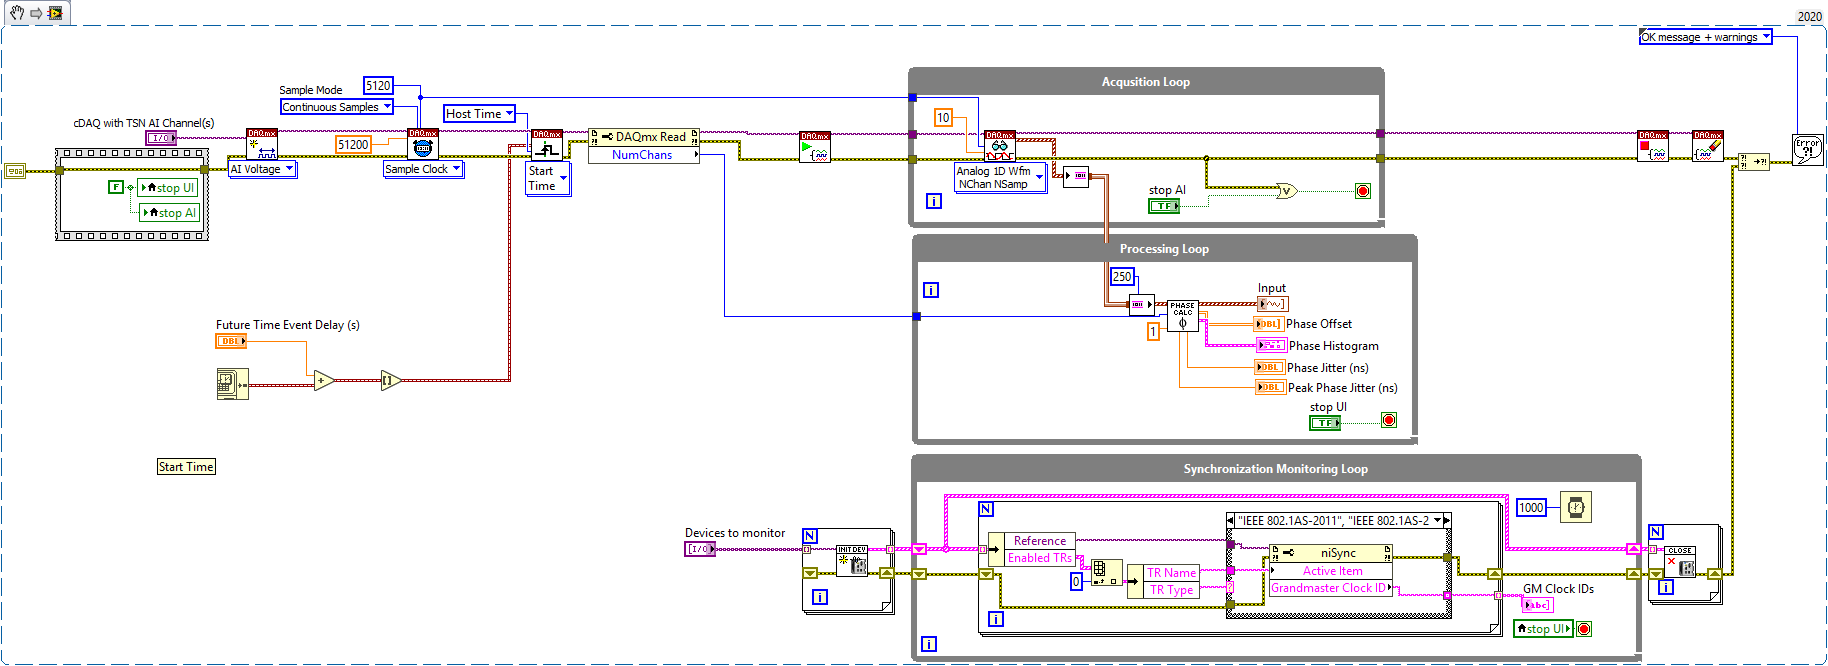
Task: Toggle the stop UI boolean in Processing Loop
Action: (1324, 423)
